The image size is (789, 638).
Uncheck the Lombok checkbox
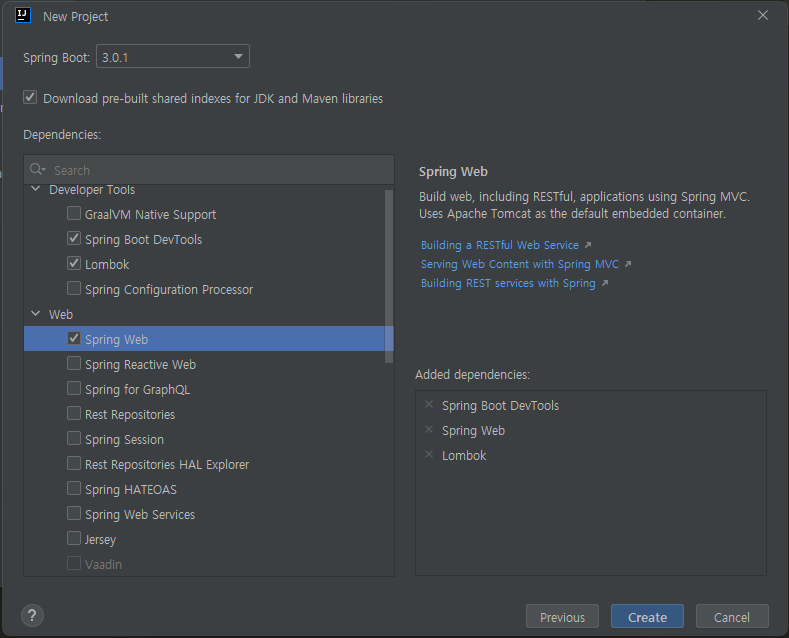pos(74,263)
